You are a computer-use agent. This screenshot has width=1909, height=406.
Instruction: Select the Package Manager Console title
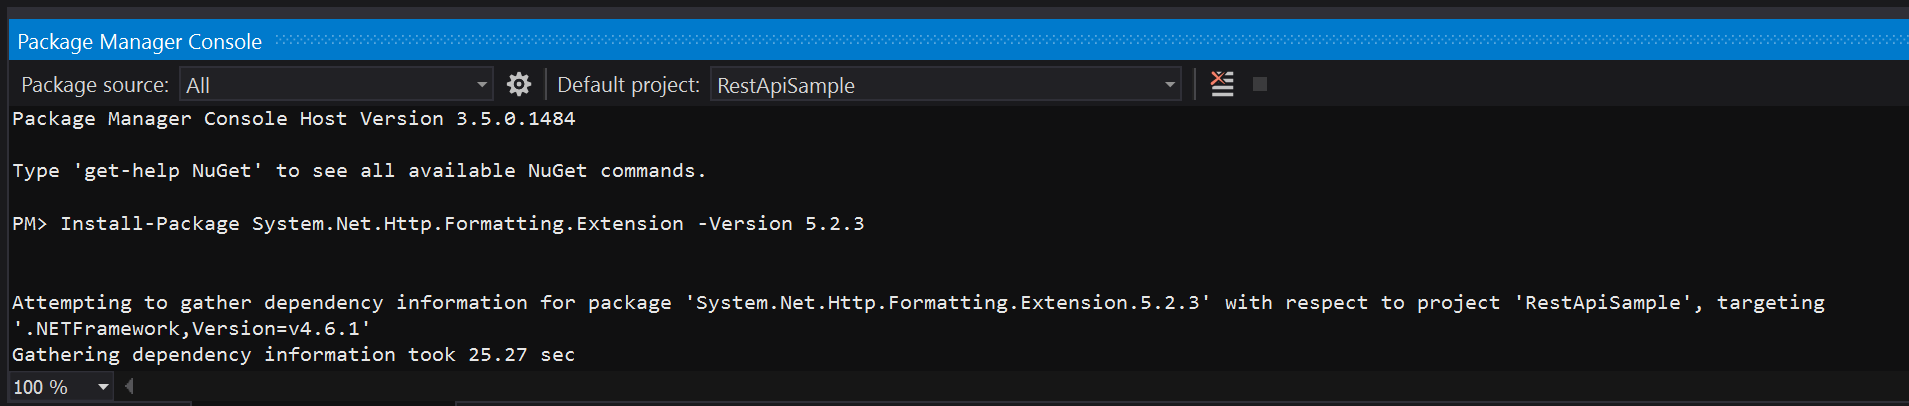(x=139, y=42)
